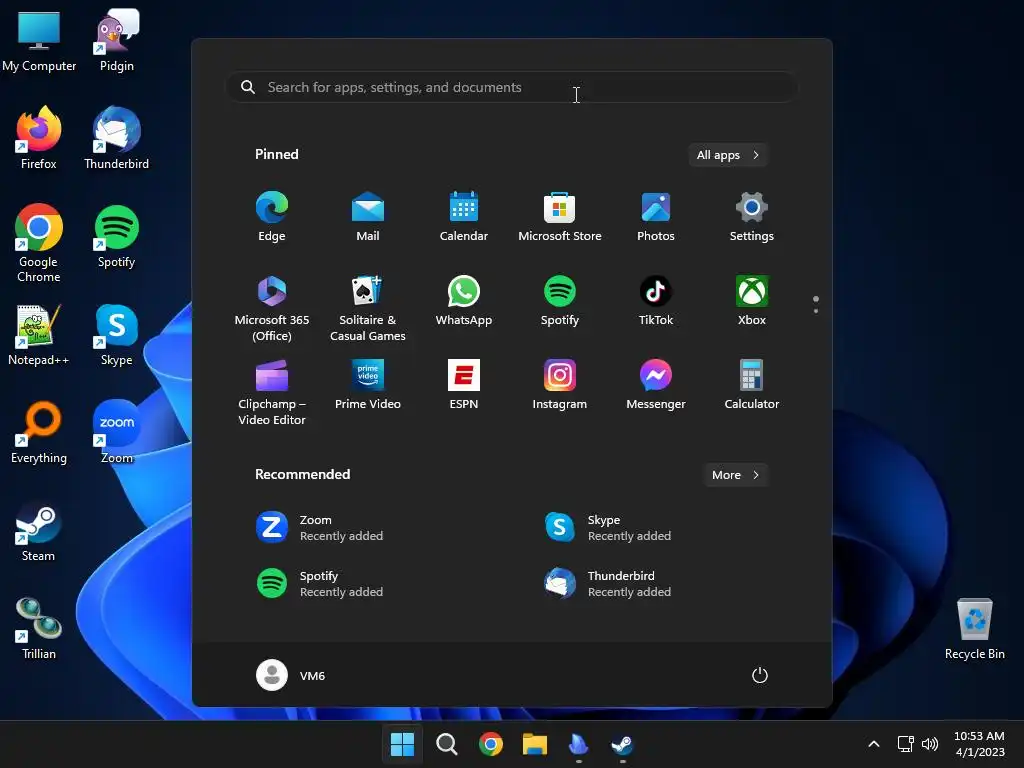
Task: Open the VM6 user account menu
Action: tap(291, 675)
